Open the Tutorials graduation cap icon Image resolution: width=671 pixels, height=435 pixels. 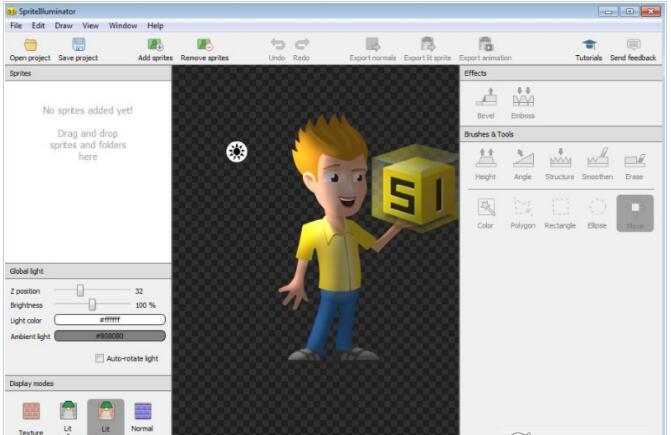coord(589,44)
